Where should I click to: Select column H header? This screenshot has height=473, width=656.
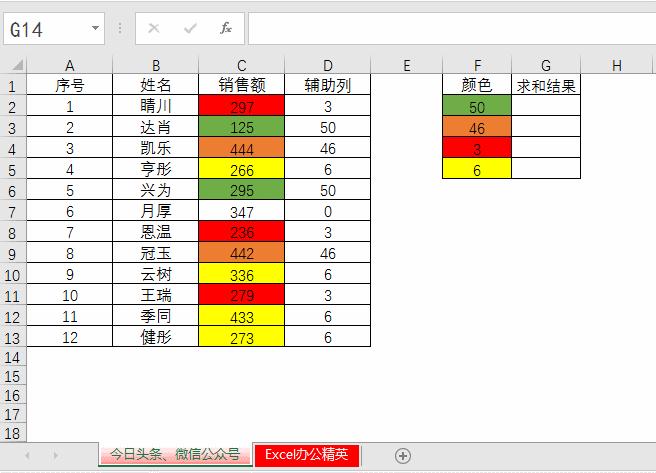pyautogui.click(x=617, y=65)
